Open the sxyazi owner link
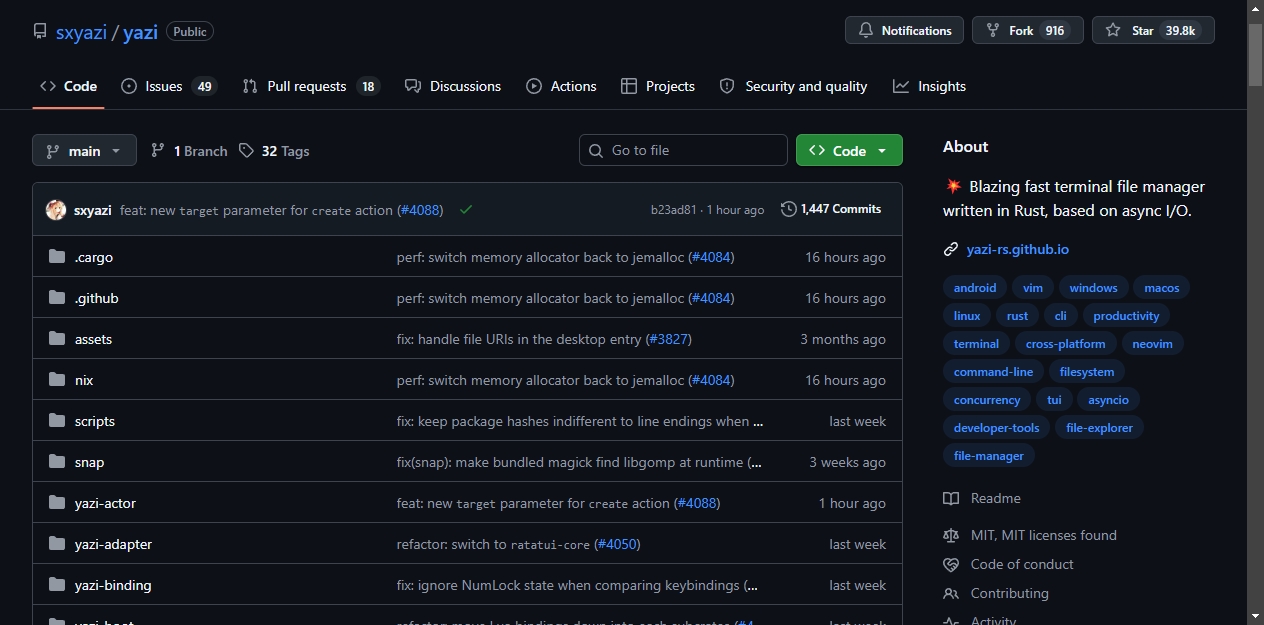The height and width of the screenshot is (625, 1264). pyautogui.click(x=82, y=32)
